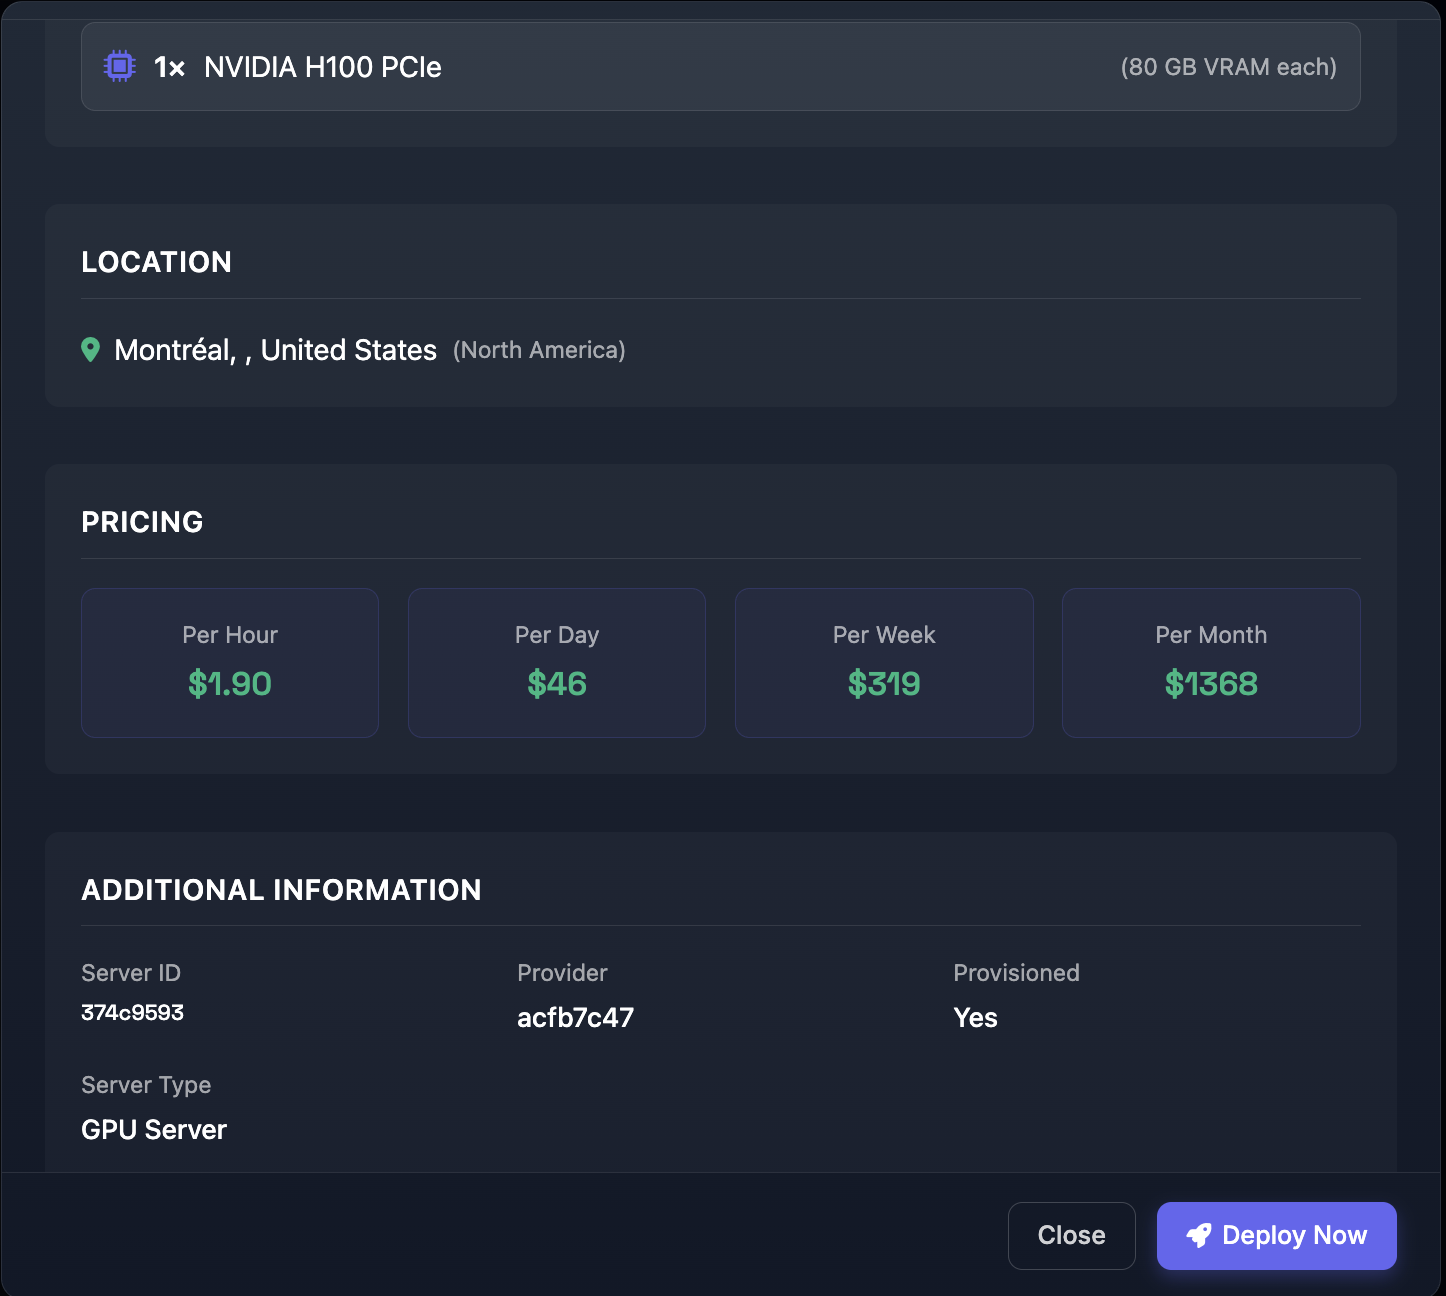1446x1296 pixels.
Task: Click the ADDITIONAL INFORMATION heading
Action: pyautogui.click(x=281, y=889)
